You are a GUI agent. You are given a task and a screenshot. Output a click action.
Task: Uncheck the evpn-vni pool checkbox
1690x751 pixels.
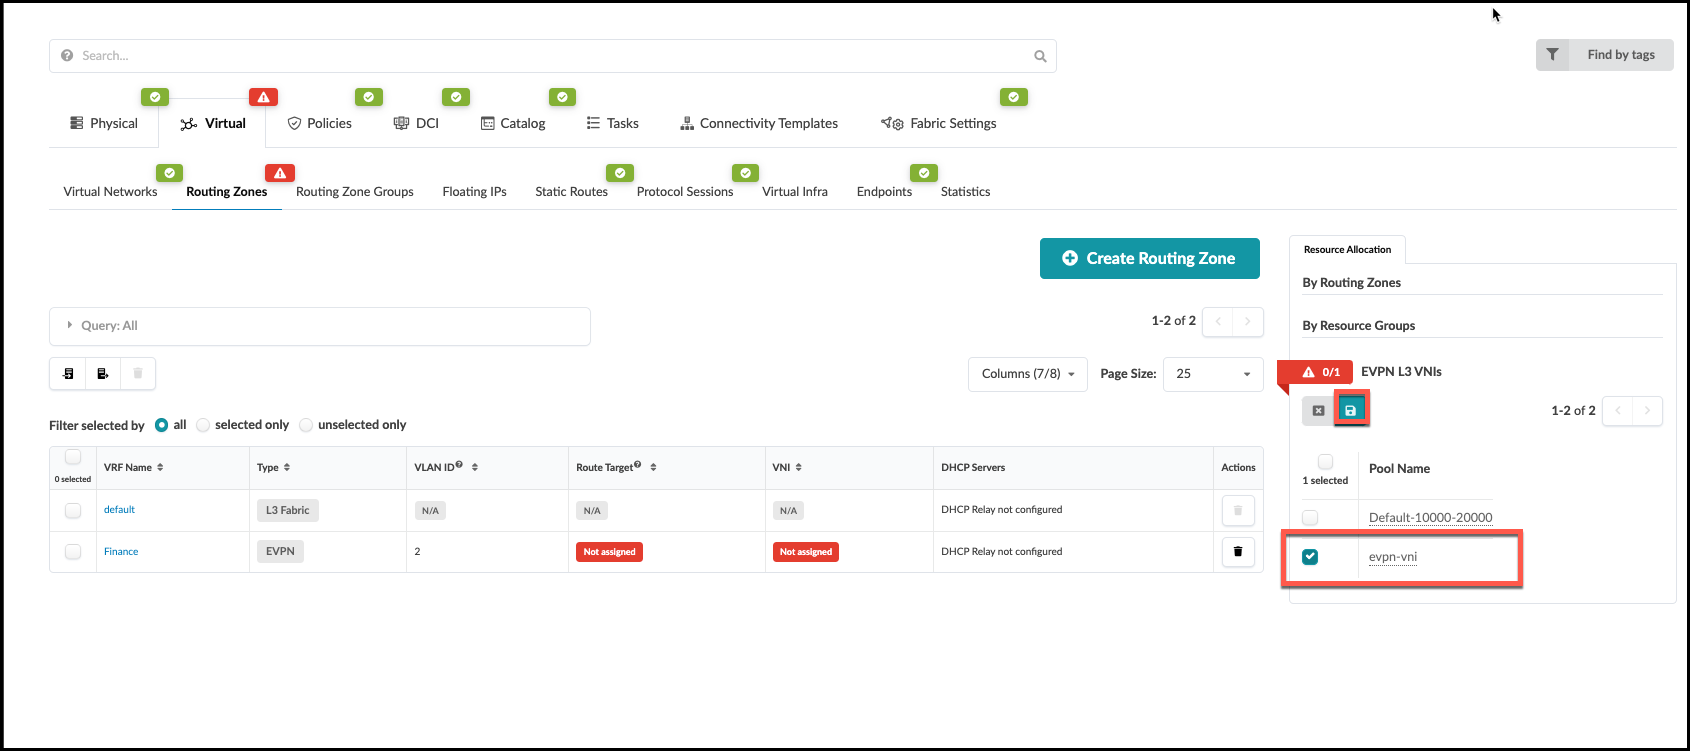point(1310,557)
